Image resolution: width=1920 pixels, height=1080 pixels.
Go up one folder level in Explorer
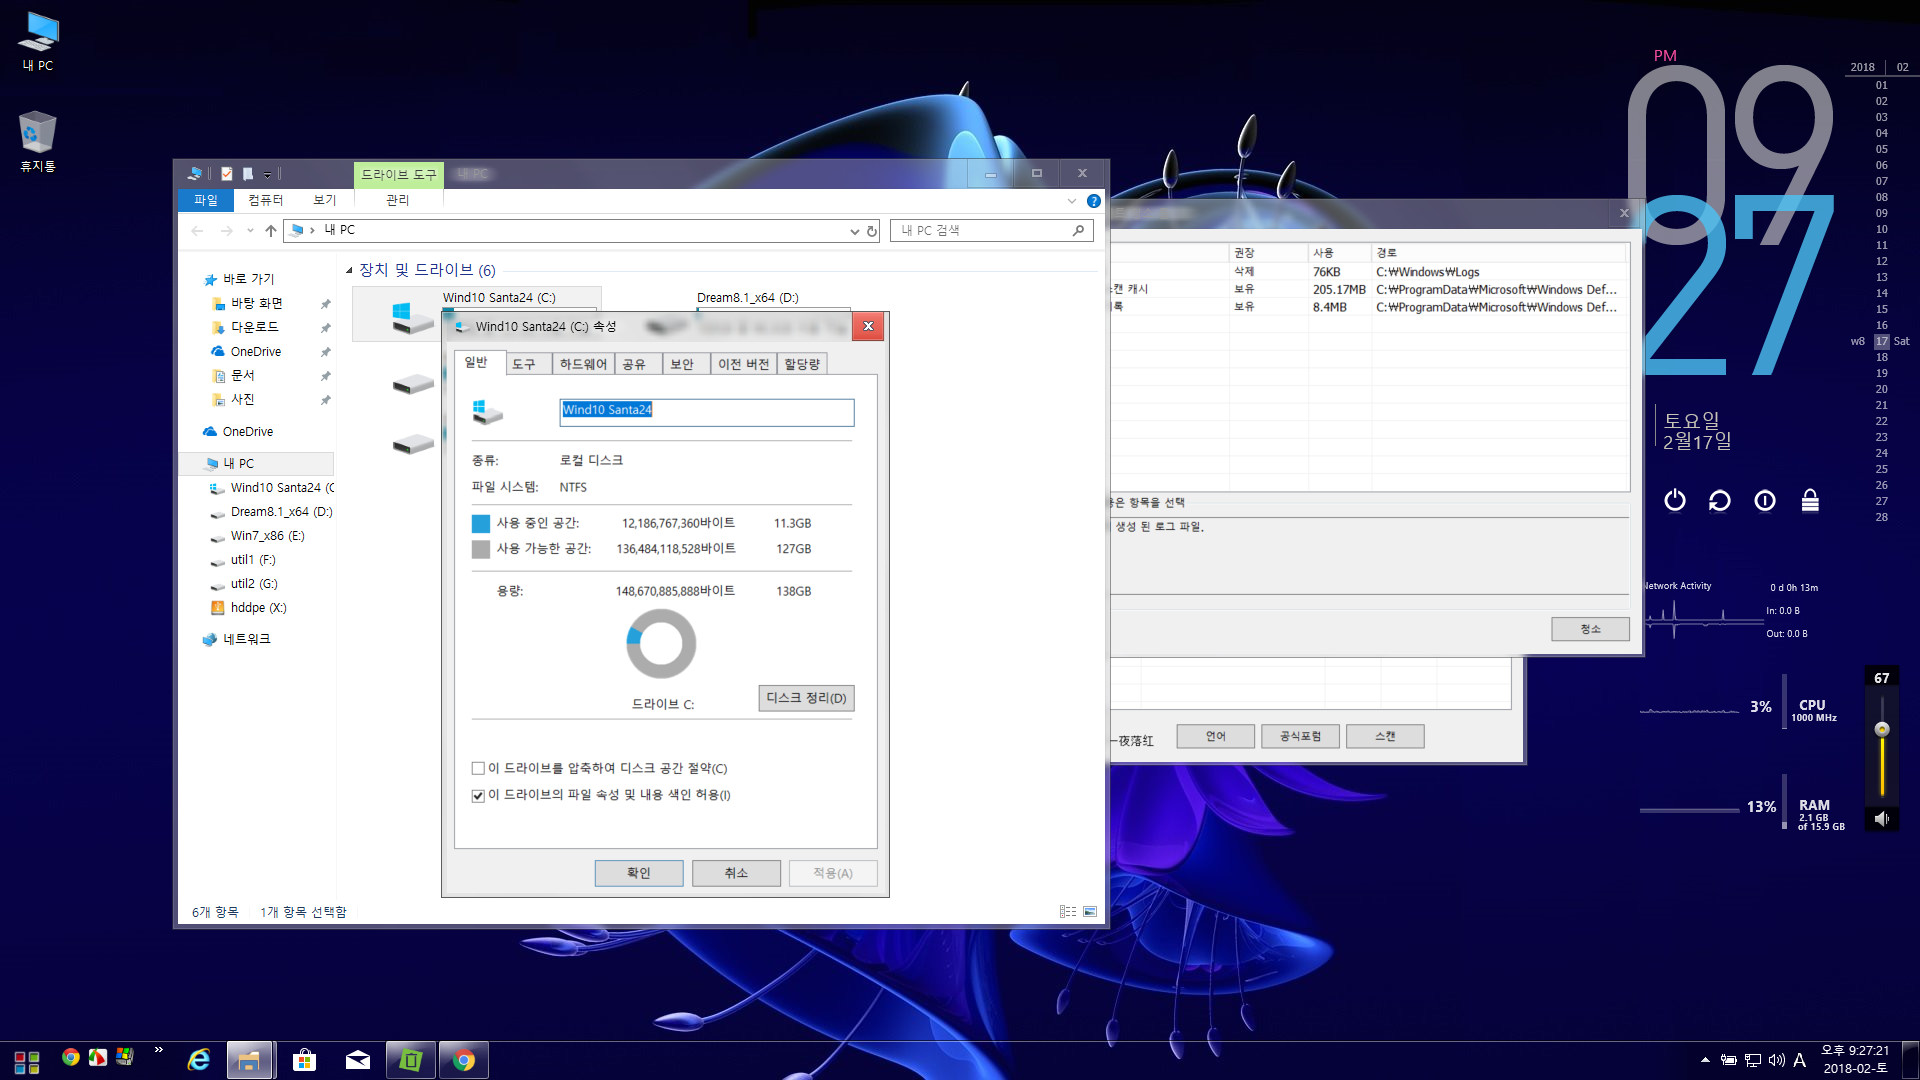(270, 231)
